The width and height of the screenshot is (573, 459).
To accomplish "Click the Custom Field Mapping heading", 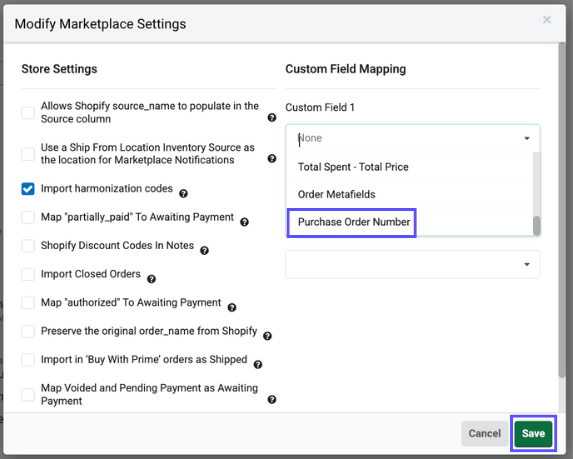I will coord(345,69).
